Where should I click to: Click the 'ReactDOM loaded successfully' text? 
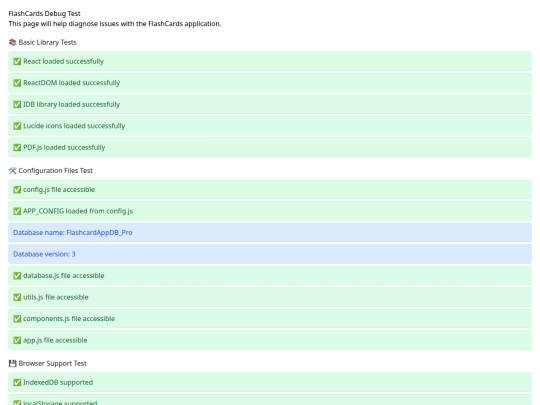[72, 83]
